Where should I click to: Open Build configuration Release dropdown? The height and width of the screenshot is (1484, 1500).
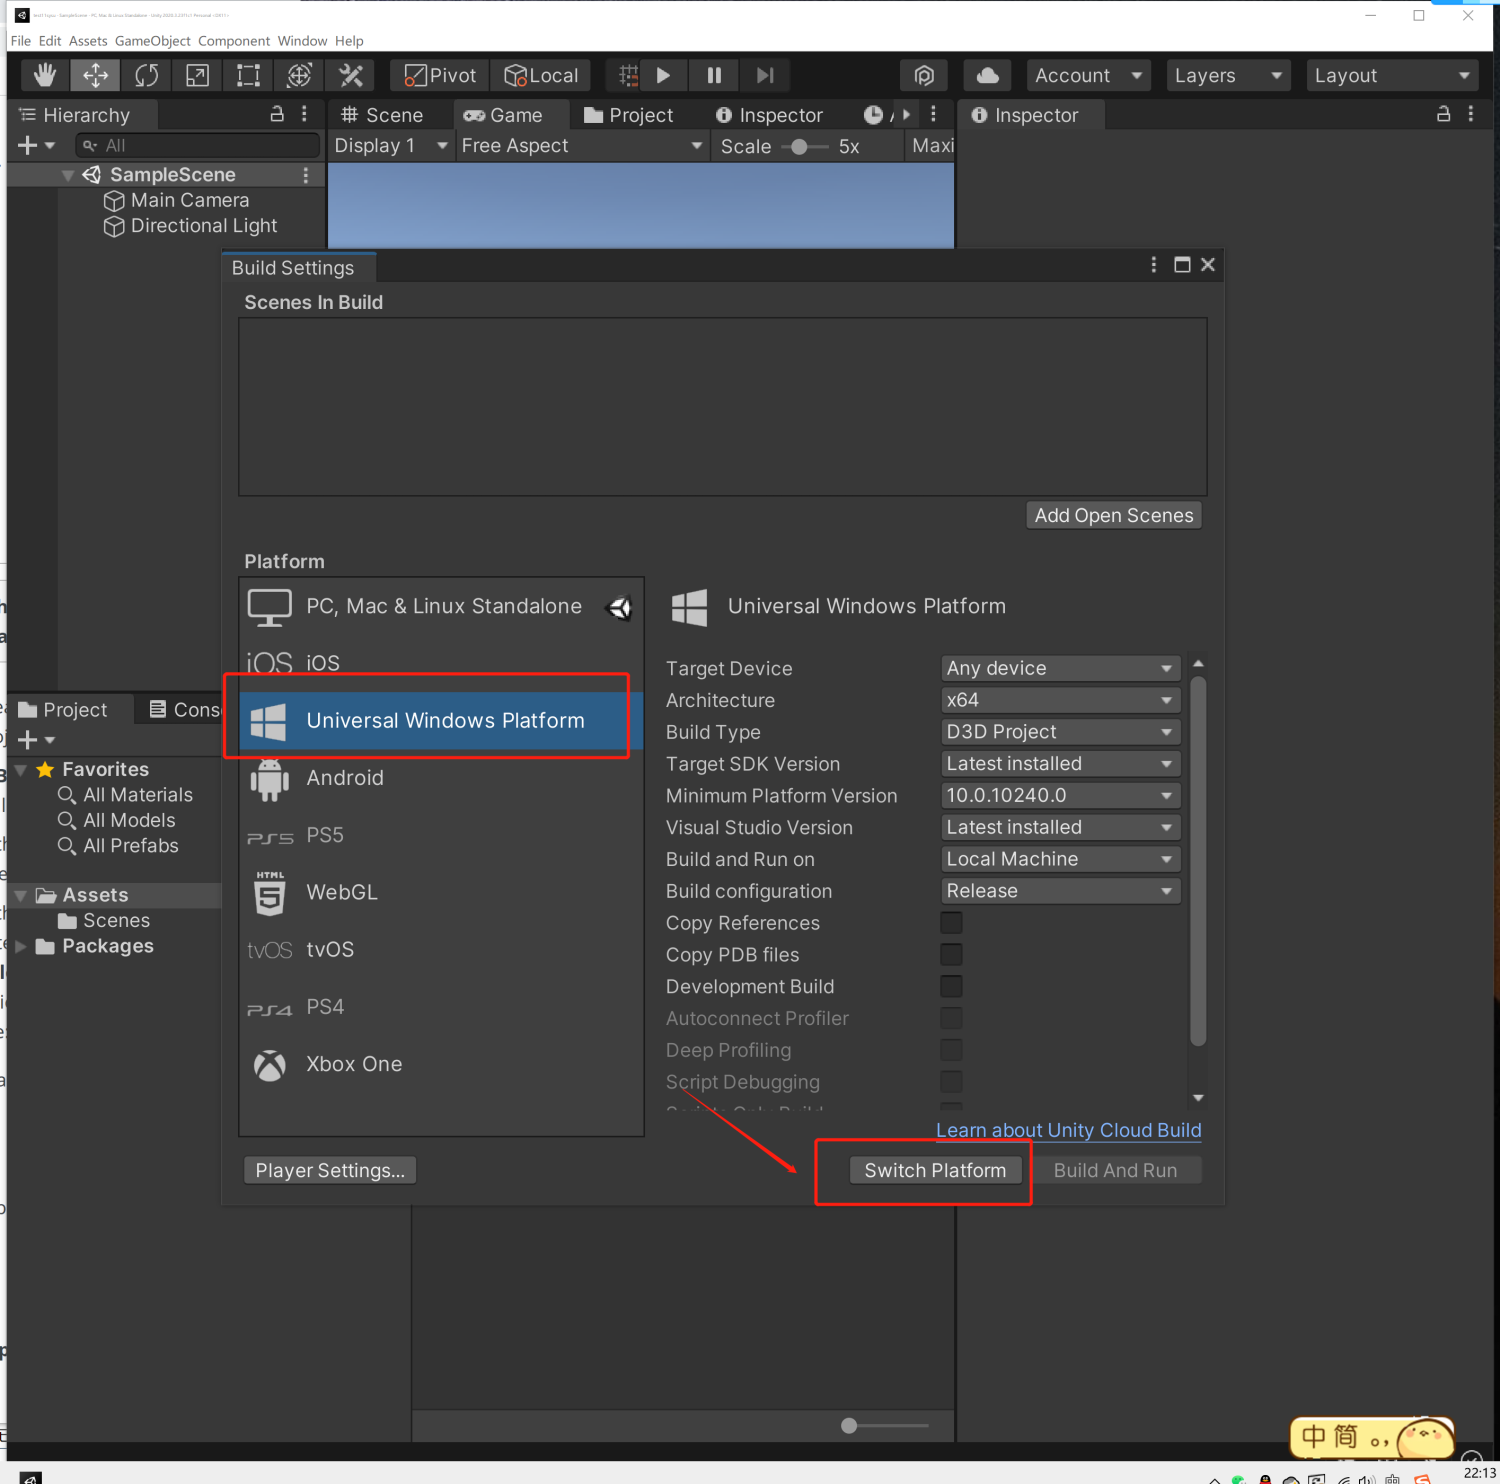pyautogui.click(x=1060, y=891)
